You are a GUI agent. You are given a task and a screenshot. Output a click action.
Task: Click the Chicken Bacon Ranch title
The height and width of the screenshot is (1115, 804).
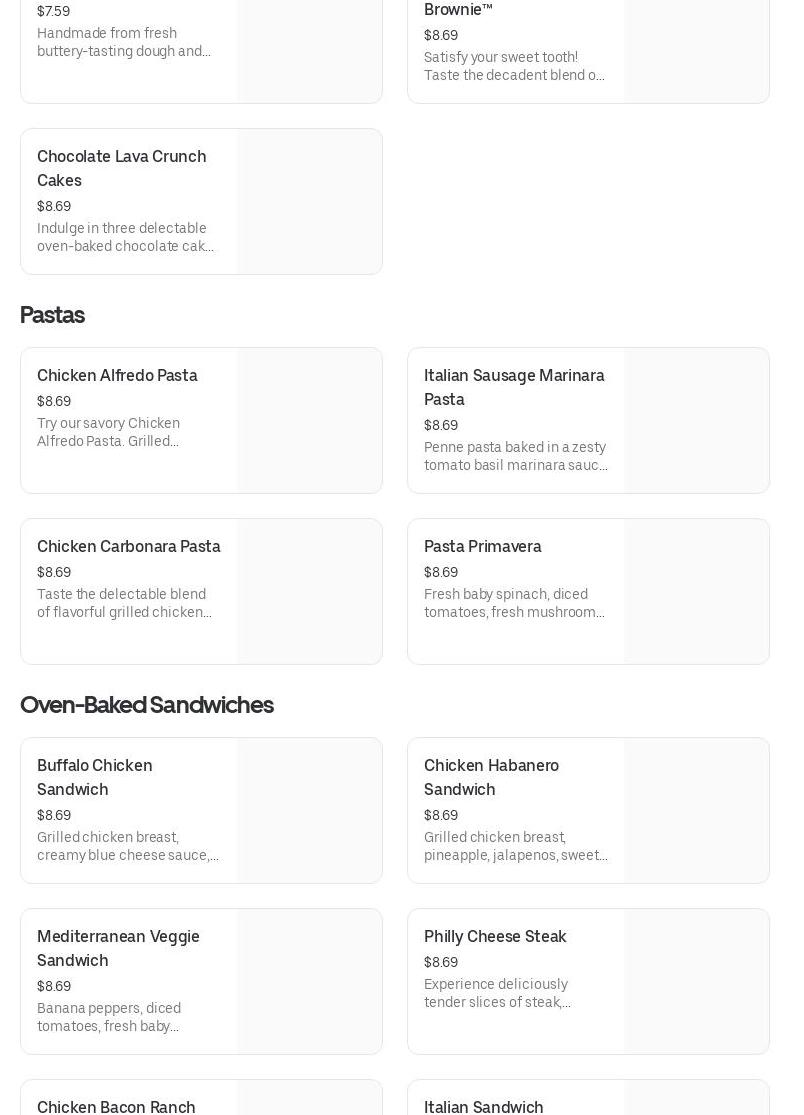(x=116, y=1106)
